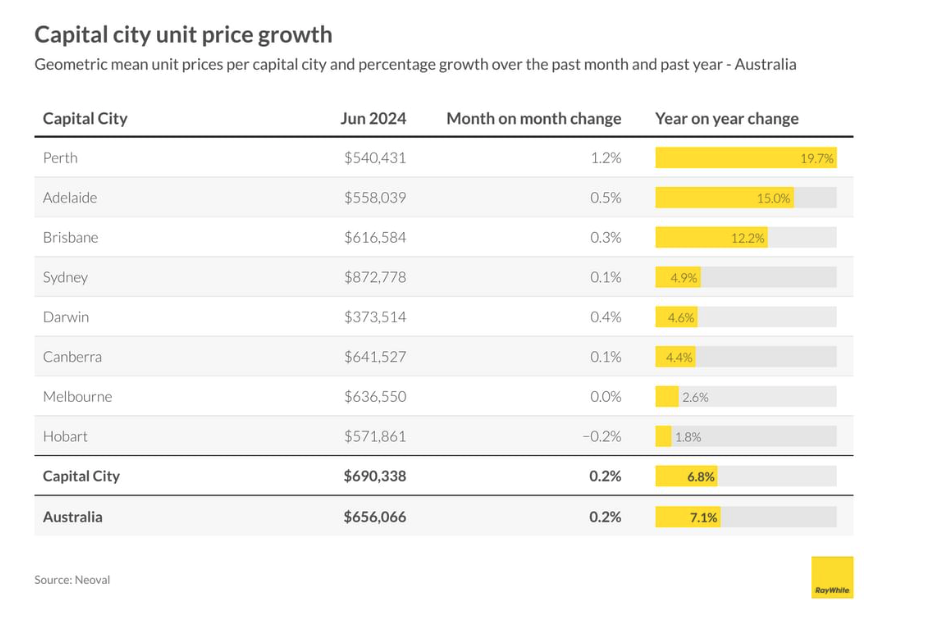Select the Sydney price $872,778
The width and height of the screenshot is (935, 625).
375,277
